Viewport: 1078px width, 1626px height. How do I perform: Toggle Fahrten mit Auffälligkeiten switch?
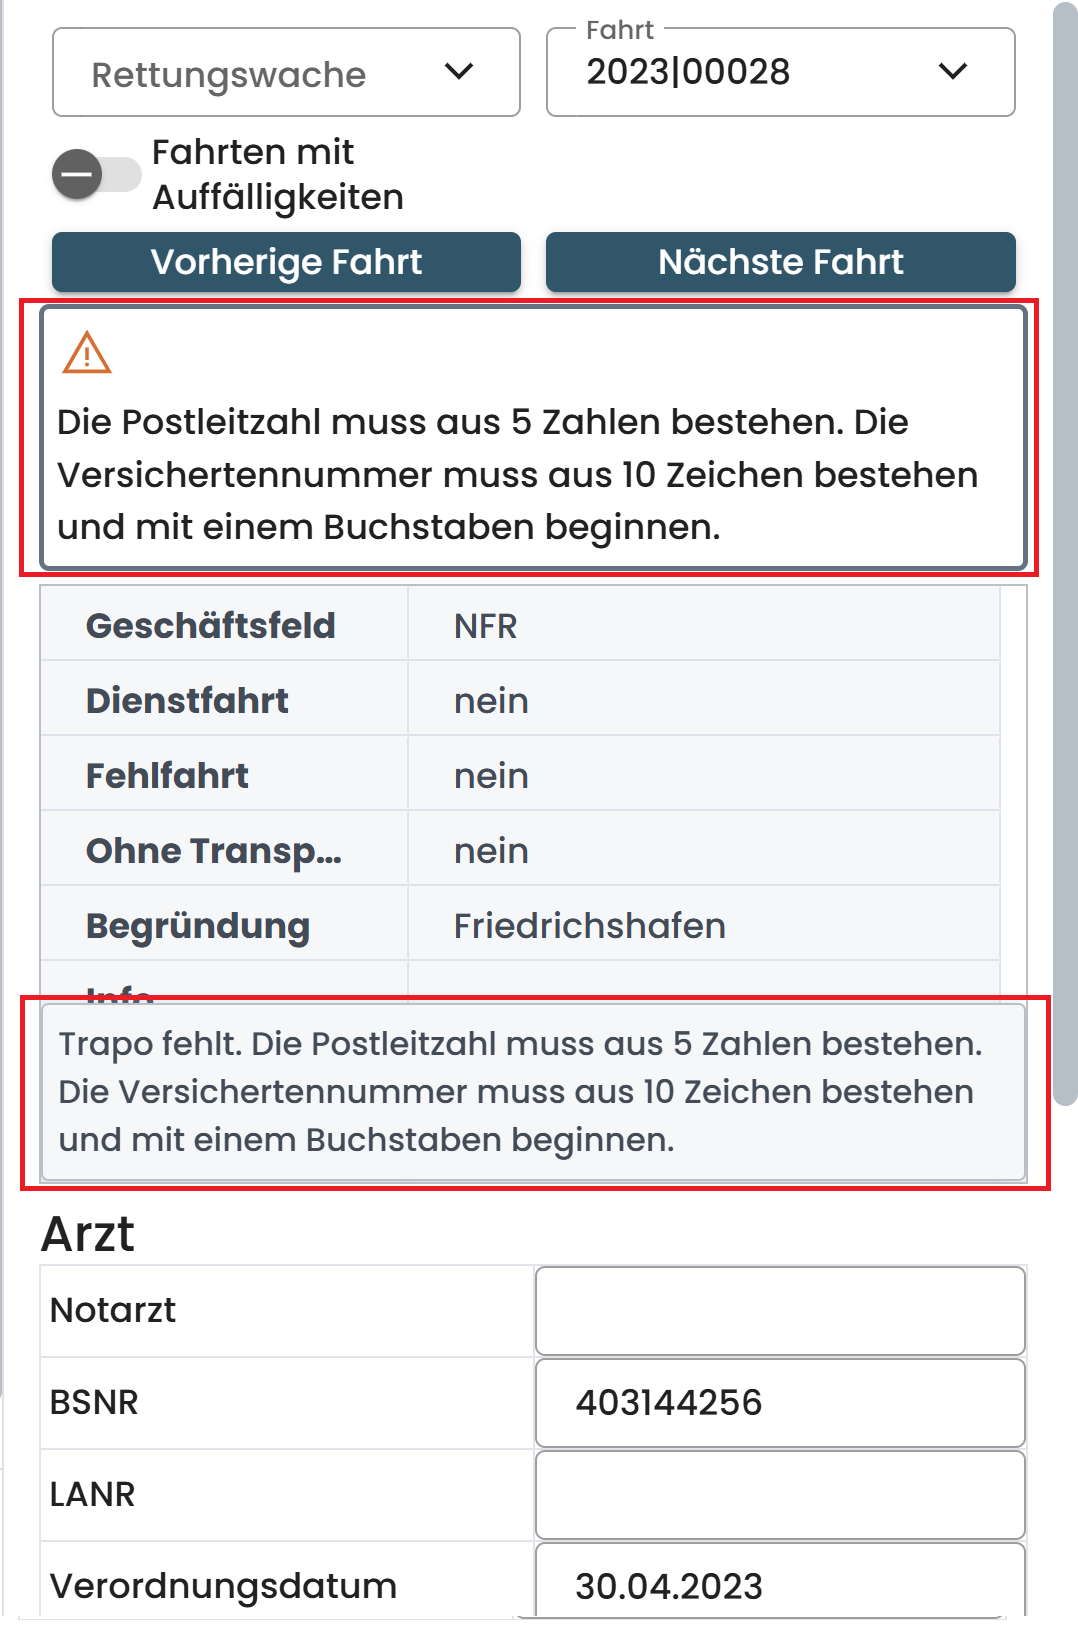pos(98,175)
